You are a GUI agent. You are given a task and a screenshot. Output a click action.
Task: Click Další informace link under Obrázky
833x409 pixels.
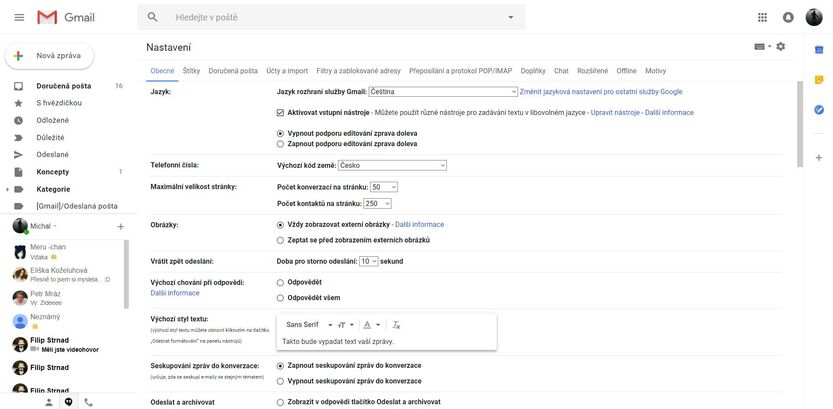(x=420, y=225)
